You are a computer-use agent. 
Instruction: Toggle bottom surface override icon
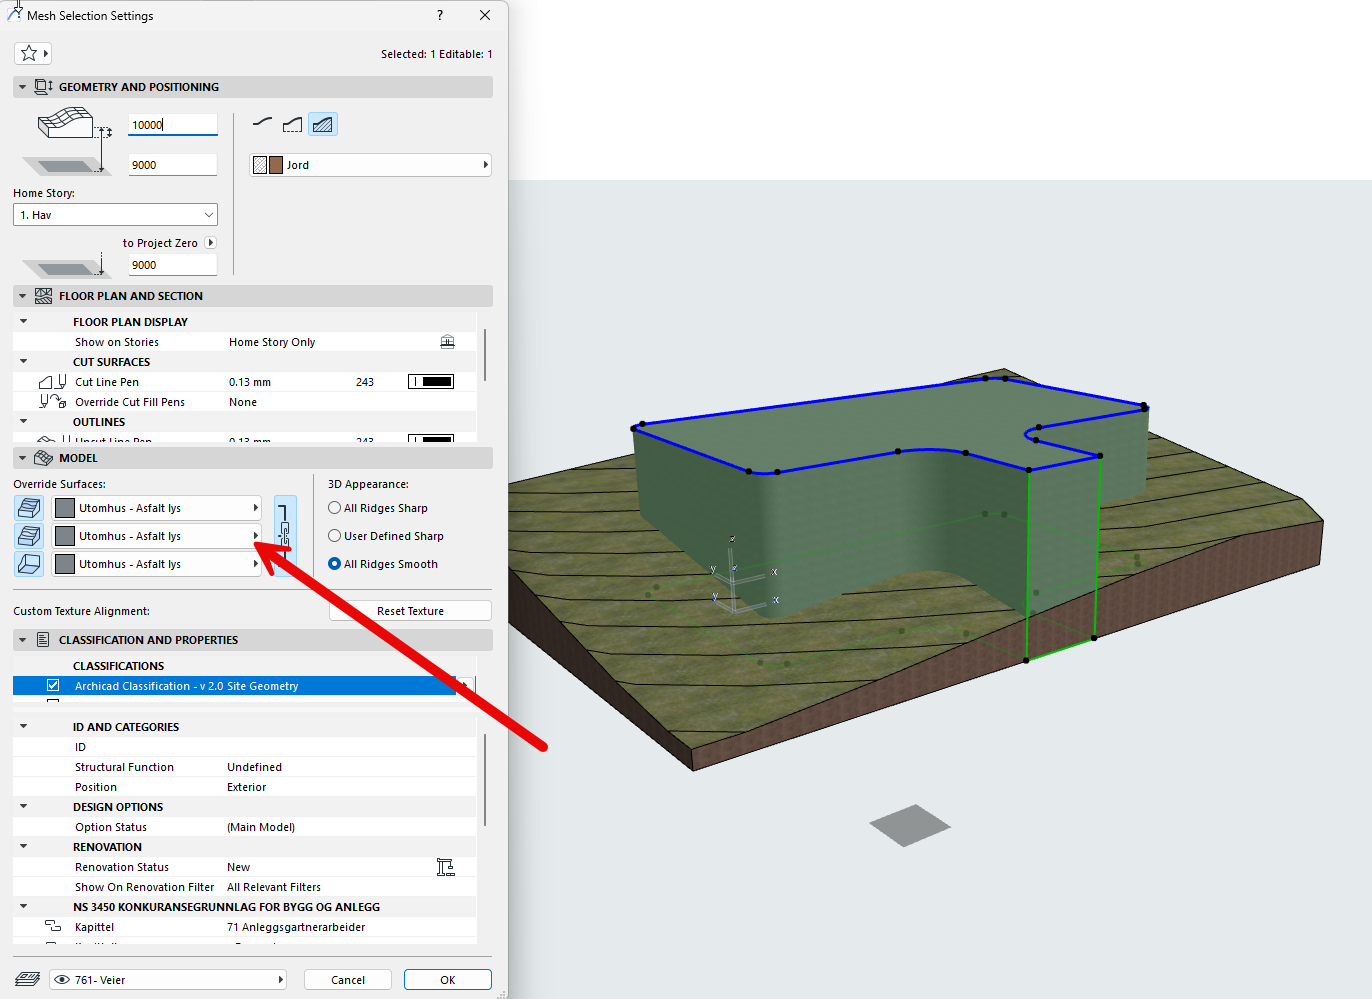(29, 564)
